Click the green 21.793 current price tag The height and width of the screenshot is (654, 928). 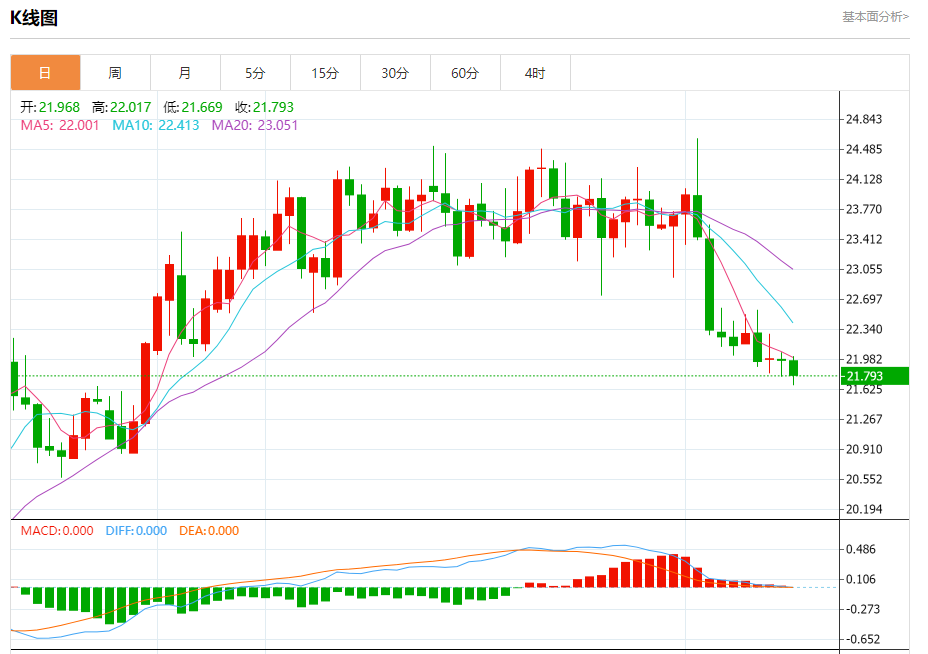pyautogui.click(x=875, y=376)
